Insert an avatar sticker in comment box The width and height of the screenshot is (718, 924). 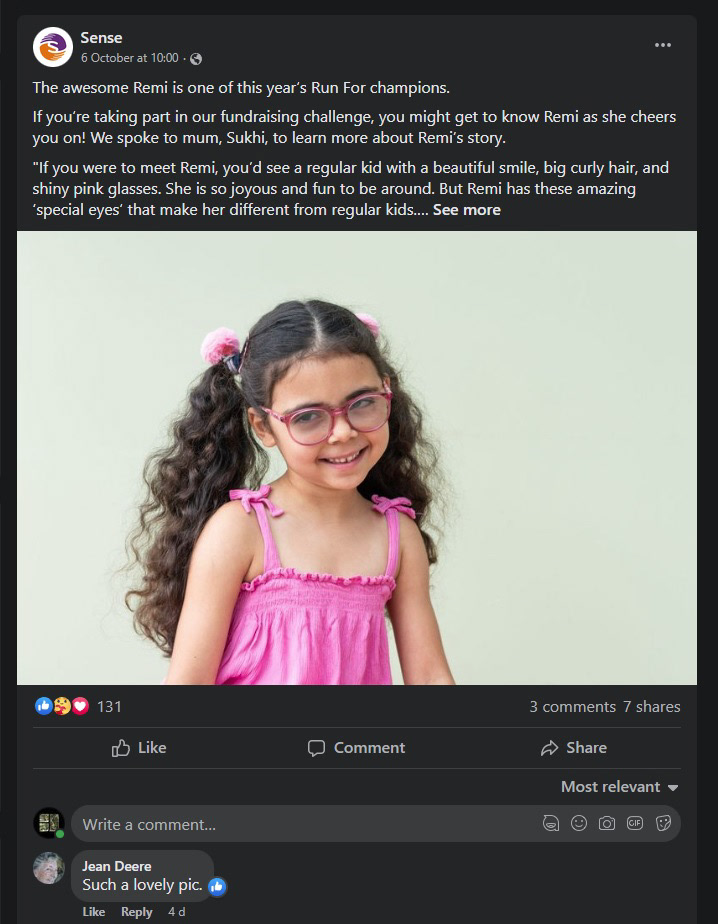tap(551, 823)
